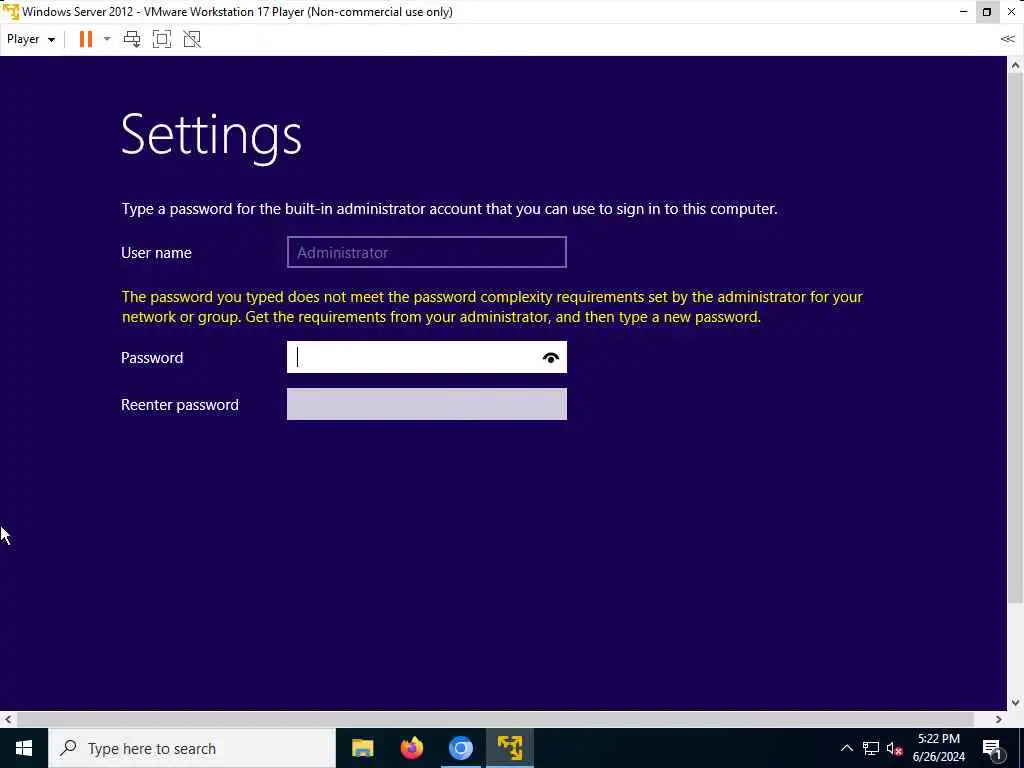Click the Reenter password field
1024x768 pixels.
click(x=426, y=404)
